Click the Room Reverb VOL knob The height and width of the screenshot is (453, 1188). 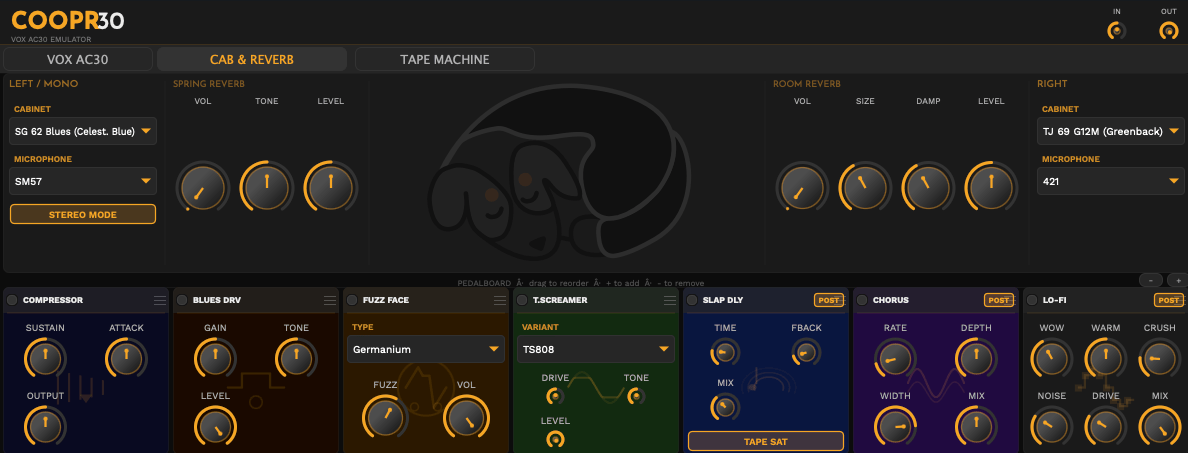[x=802, y=187]
